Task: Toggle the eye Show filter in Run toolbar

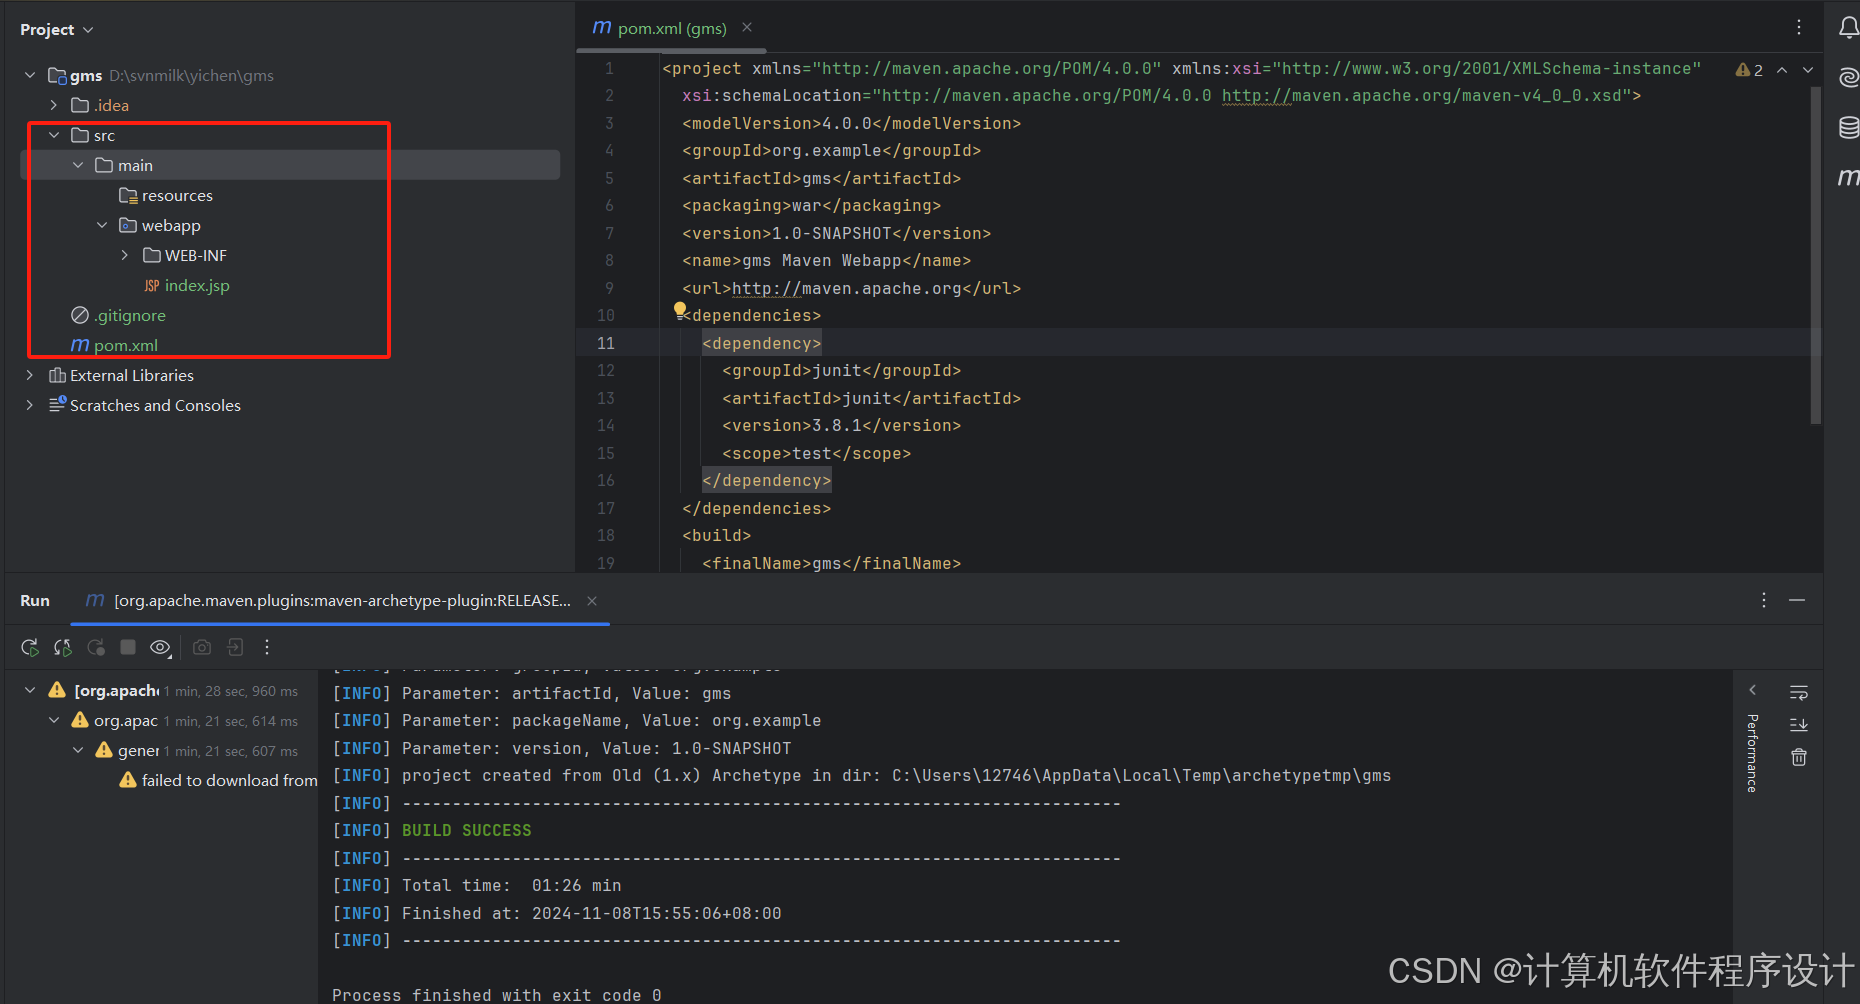Action: point(160,648)
